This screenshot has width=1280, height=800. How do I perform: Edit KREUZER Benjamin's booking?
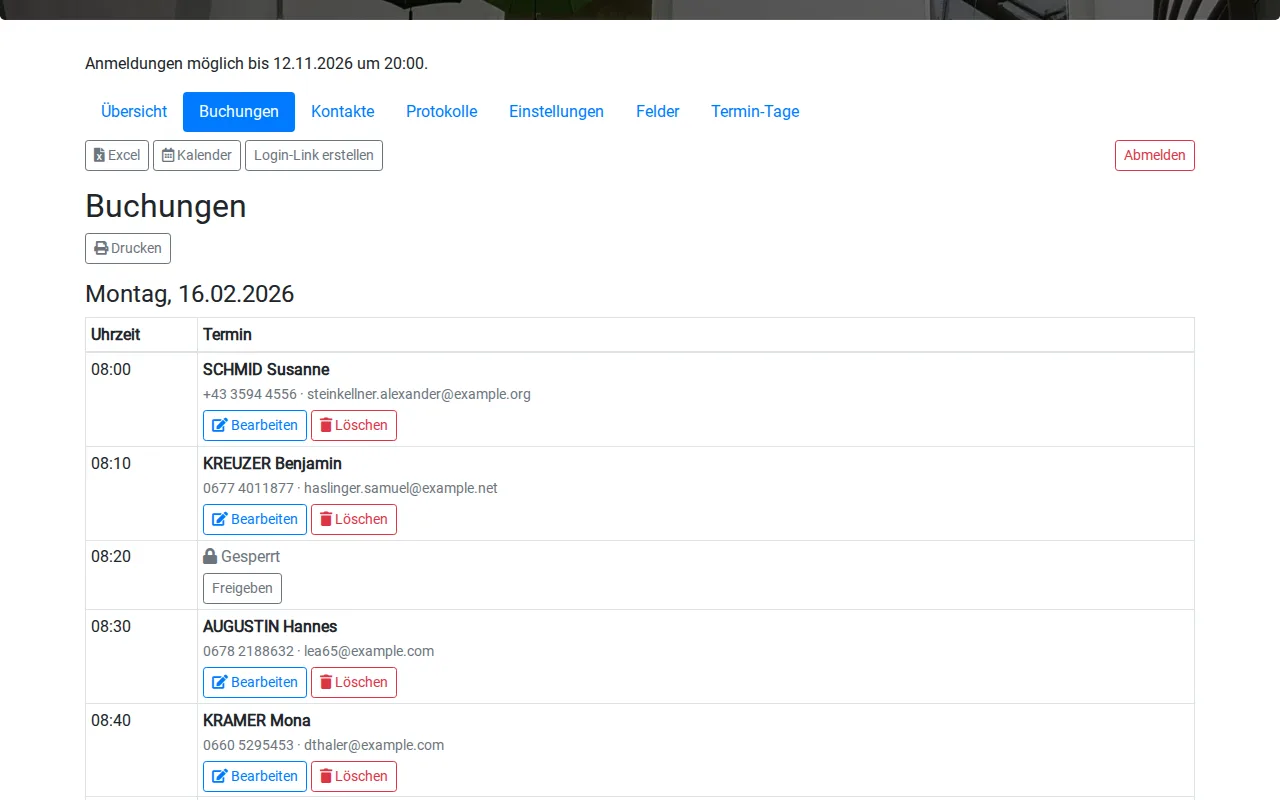(x=255, y=519)
